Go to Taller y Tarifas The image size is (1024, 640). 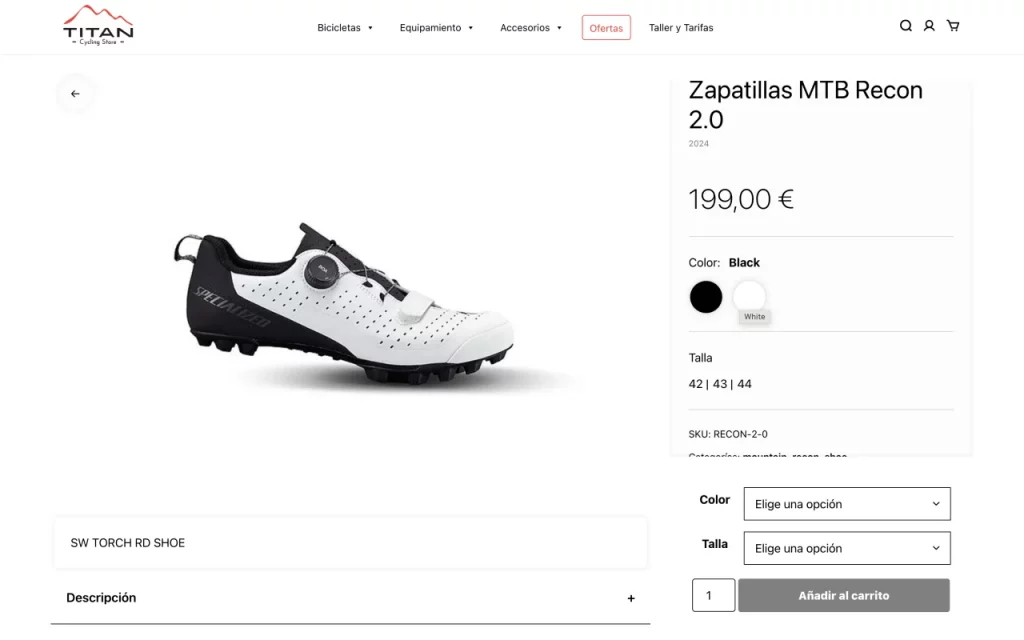click(x=681, y=28)
